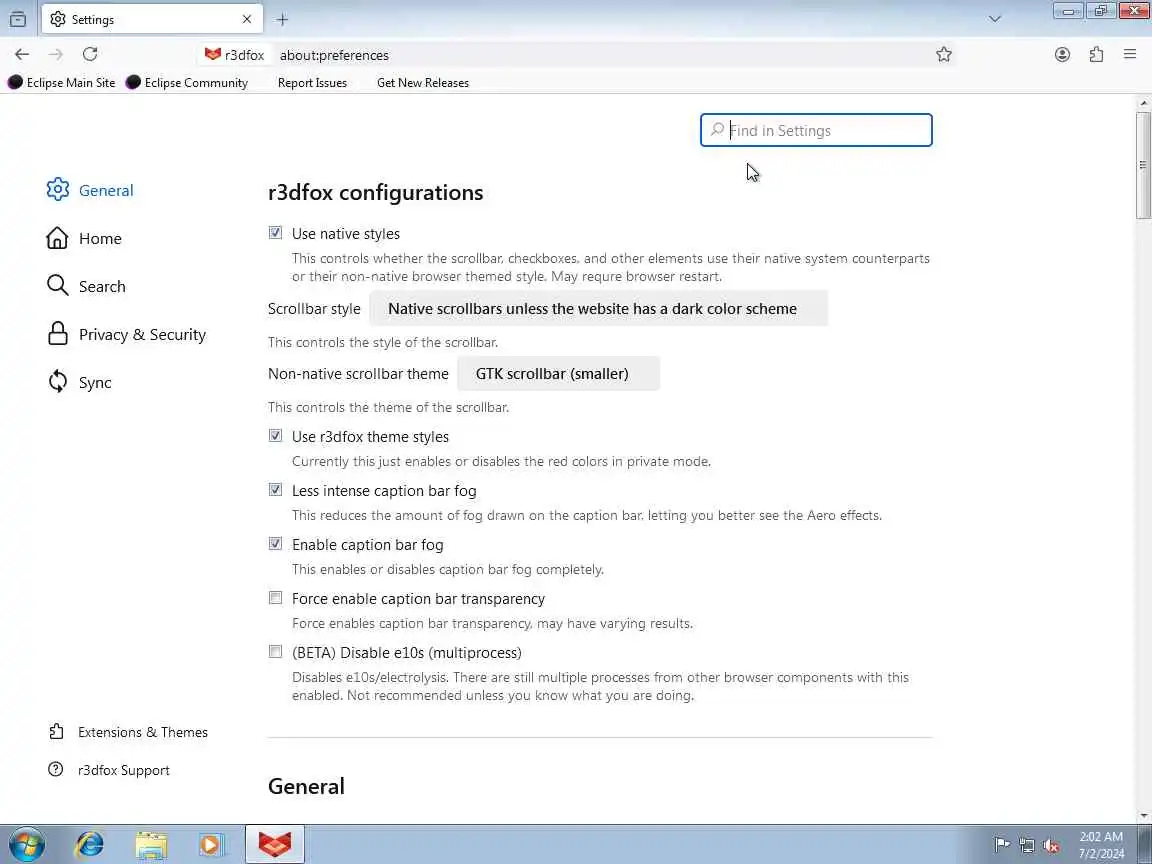Focus the Find in Settings search box
This screenshot has height=864, width=1152.
[816, 130]
